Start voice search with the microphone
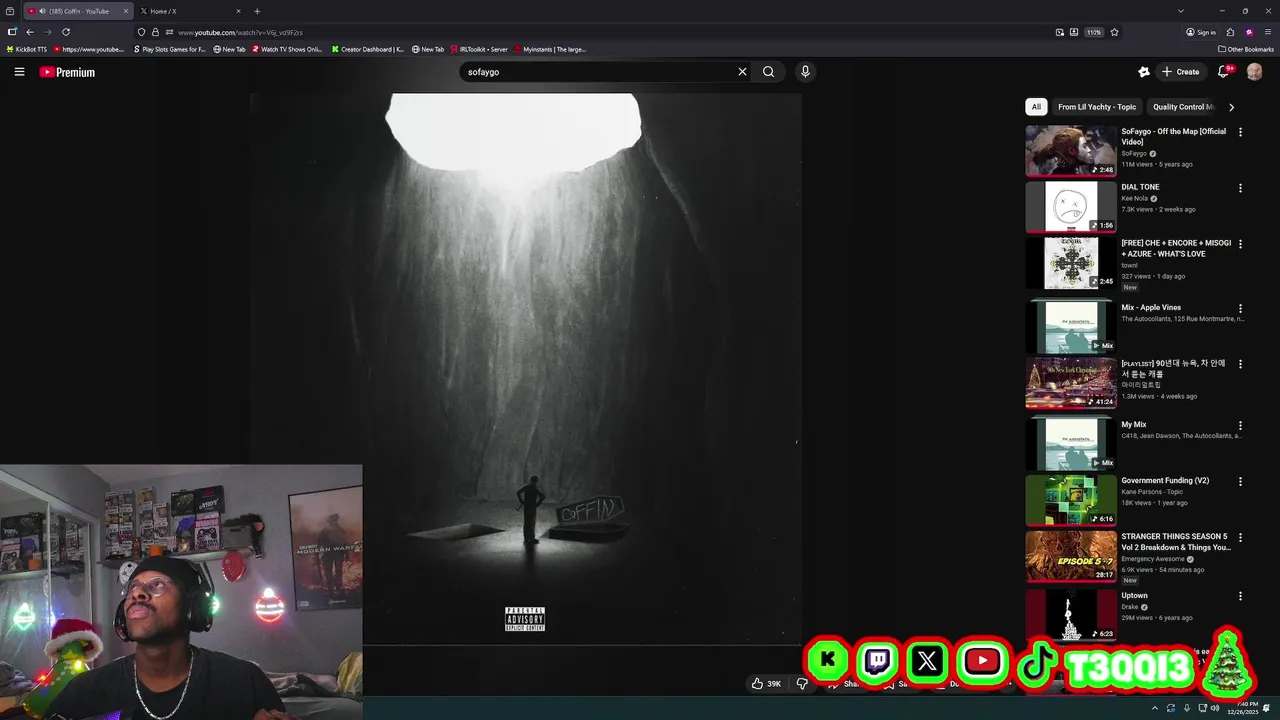Image resolution: width=1280 pixels, height=720 pixels. 805,72
